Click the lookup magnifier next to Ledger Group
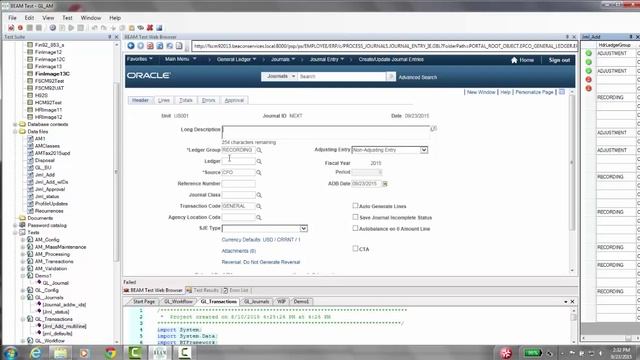640x360 pixels. pyautogui.click(x=259, y=150)
